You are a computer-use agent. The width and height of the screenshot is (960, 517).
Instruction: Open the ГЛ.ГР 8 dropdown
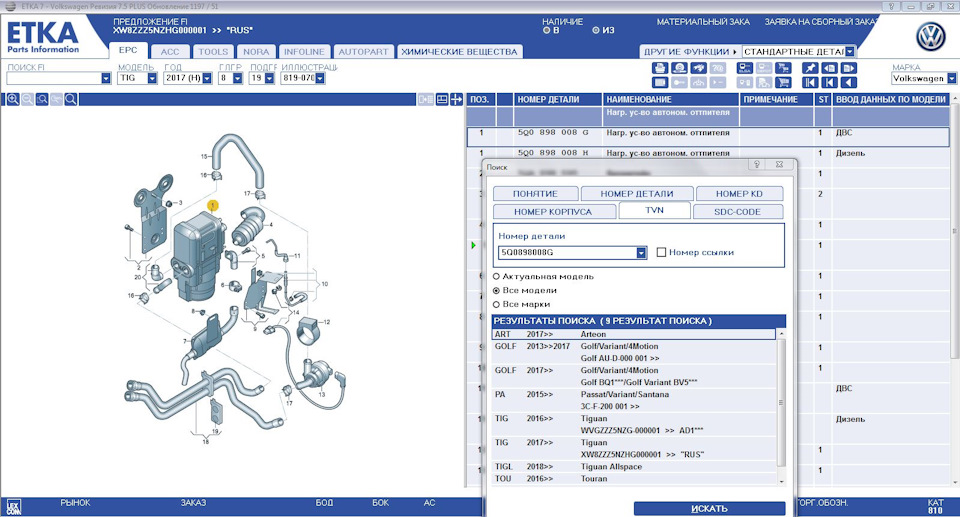(238, 78)
